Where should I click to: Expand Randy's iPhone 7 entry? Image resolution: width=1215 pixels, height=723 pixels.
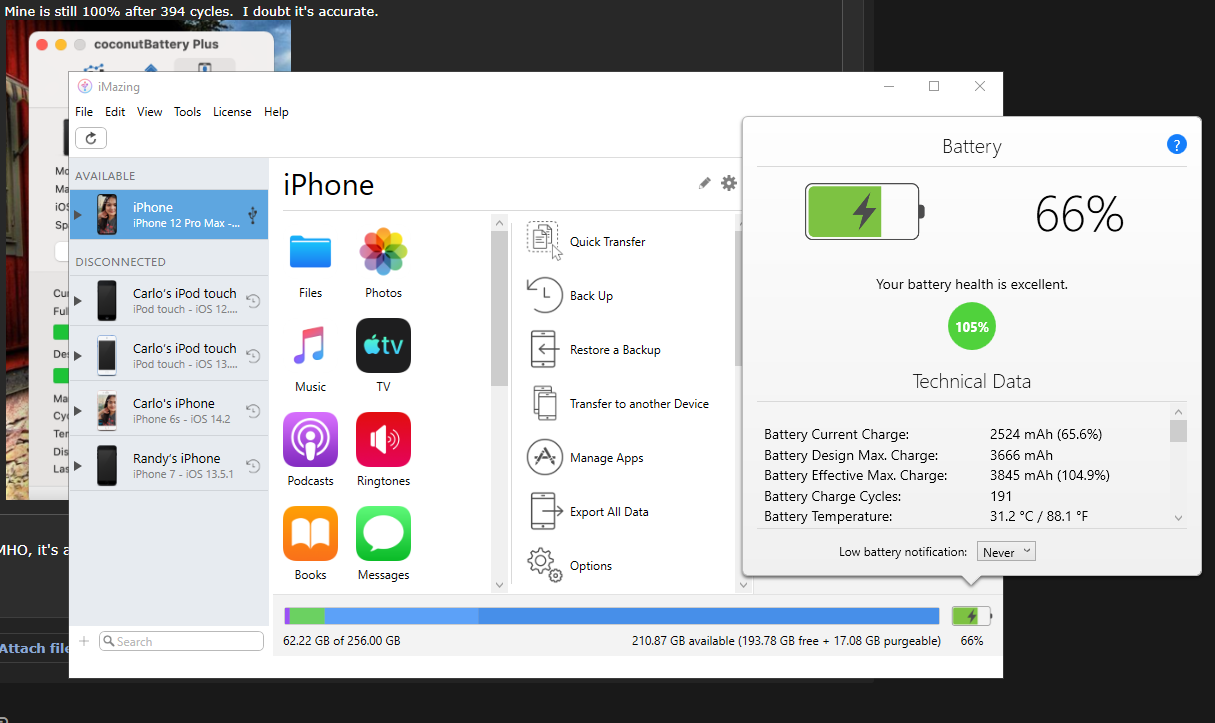click(79, 466)
